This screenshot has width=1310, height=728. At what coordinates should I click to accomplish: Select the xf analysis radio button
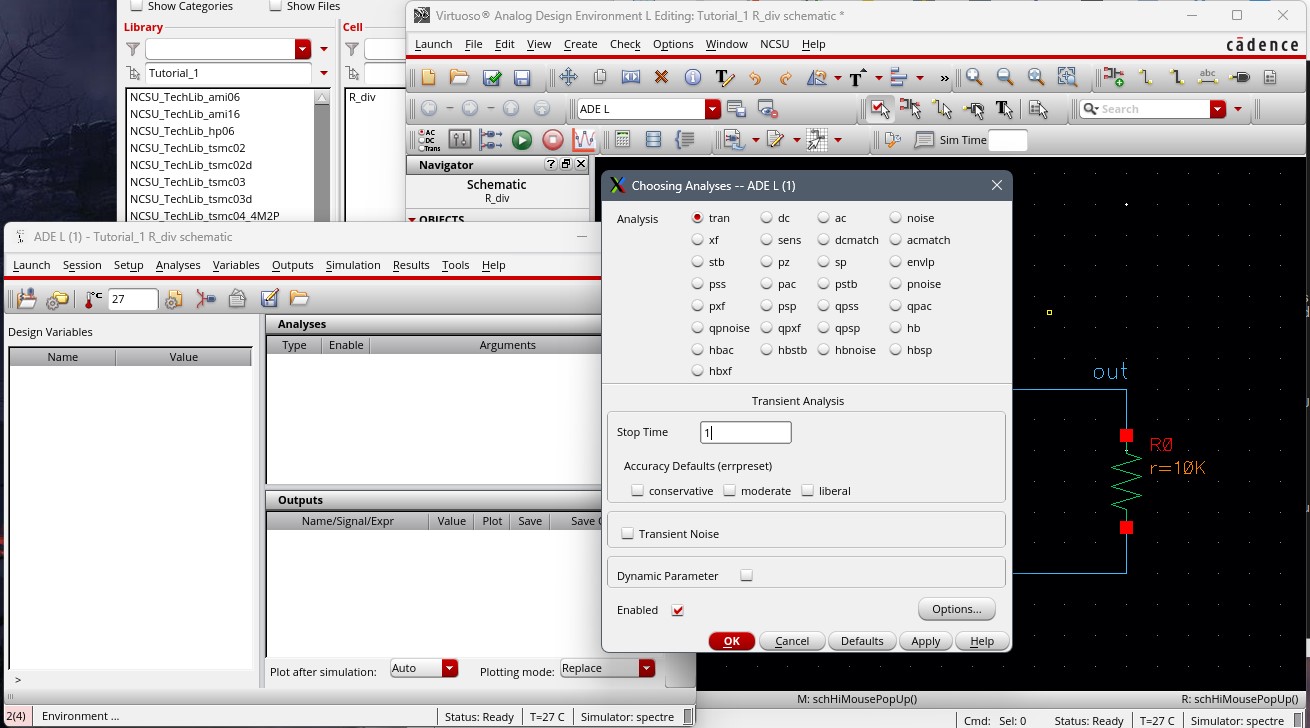pos(698,240)
